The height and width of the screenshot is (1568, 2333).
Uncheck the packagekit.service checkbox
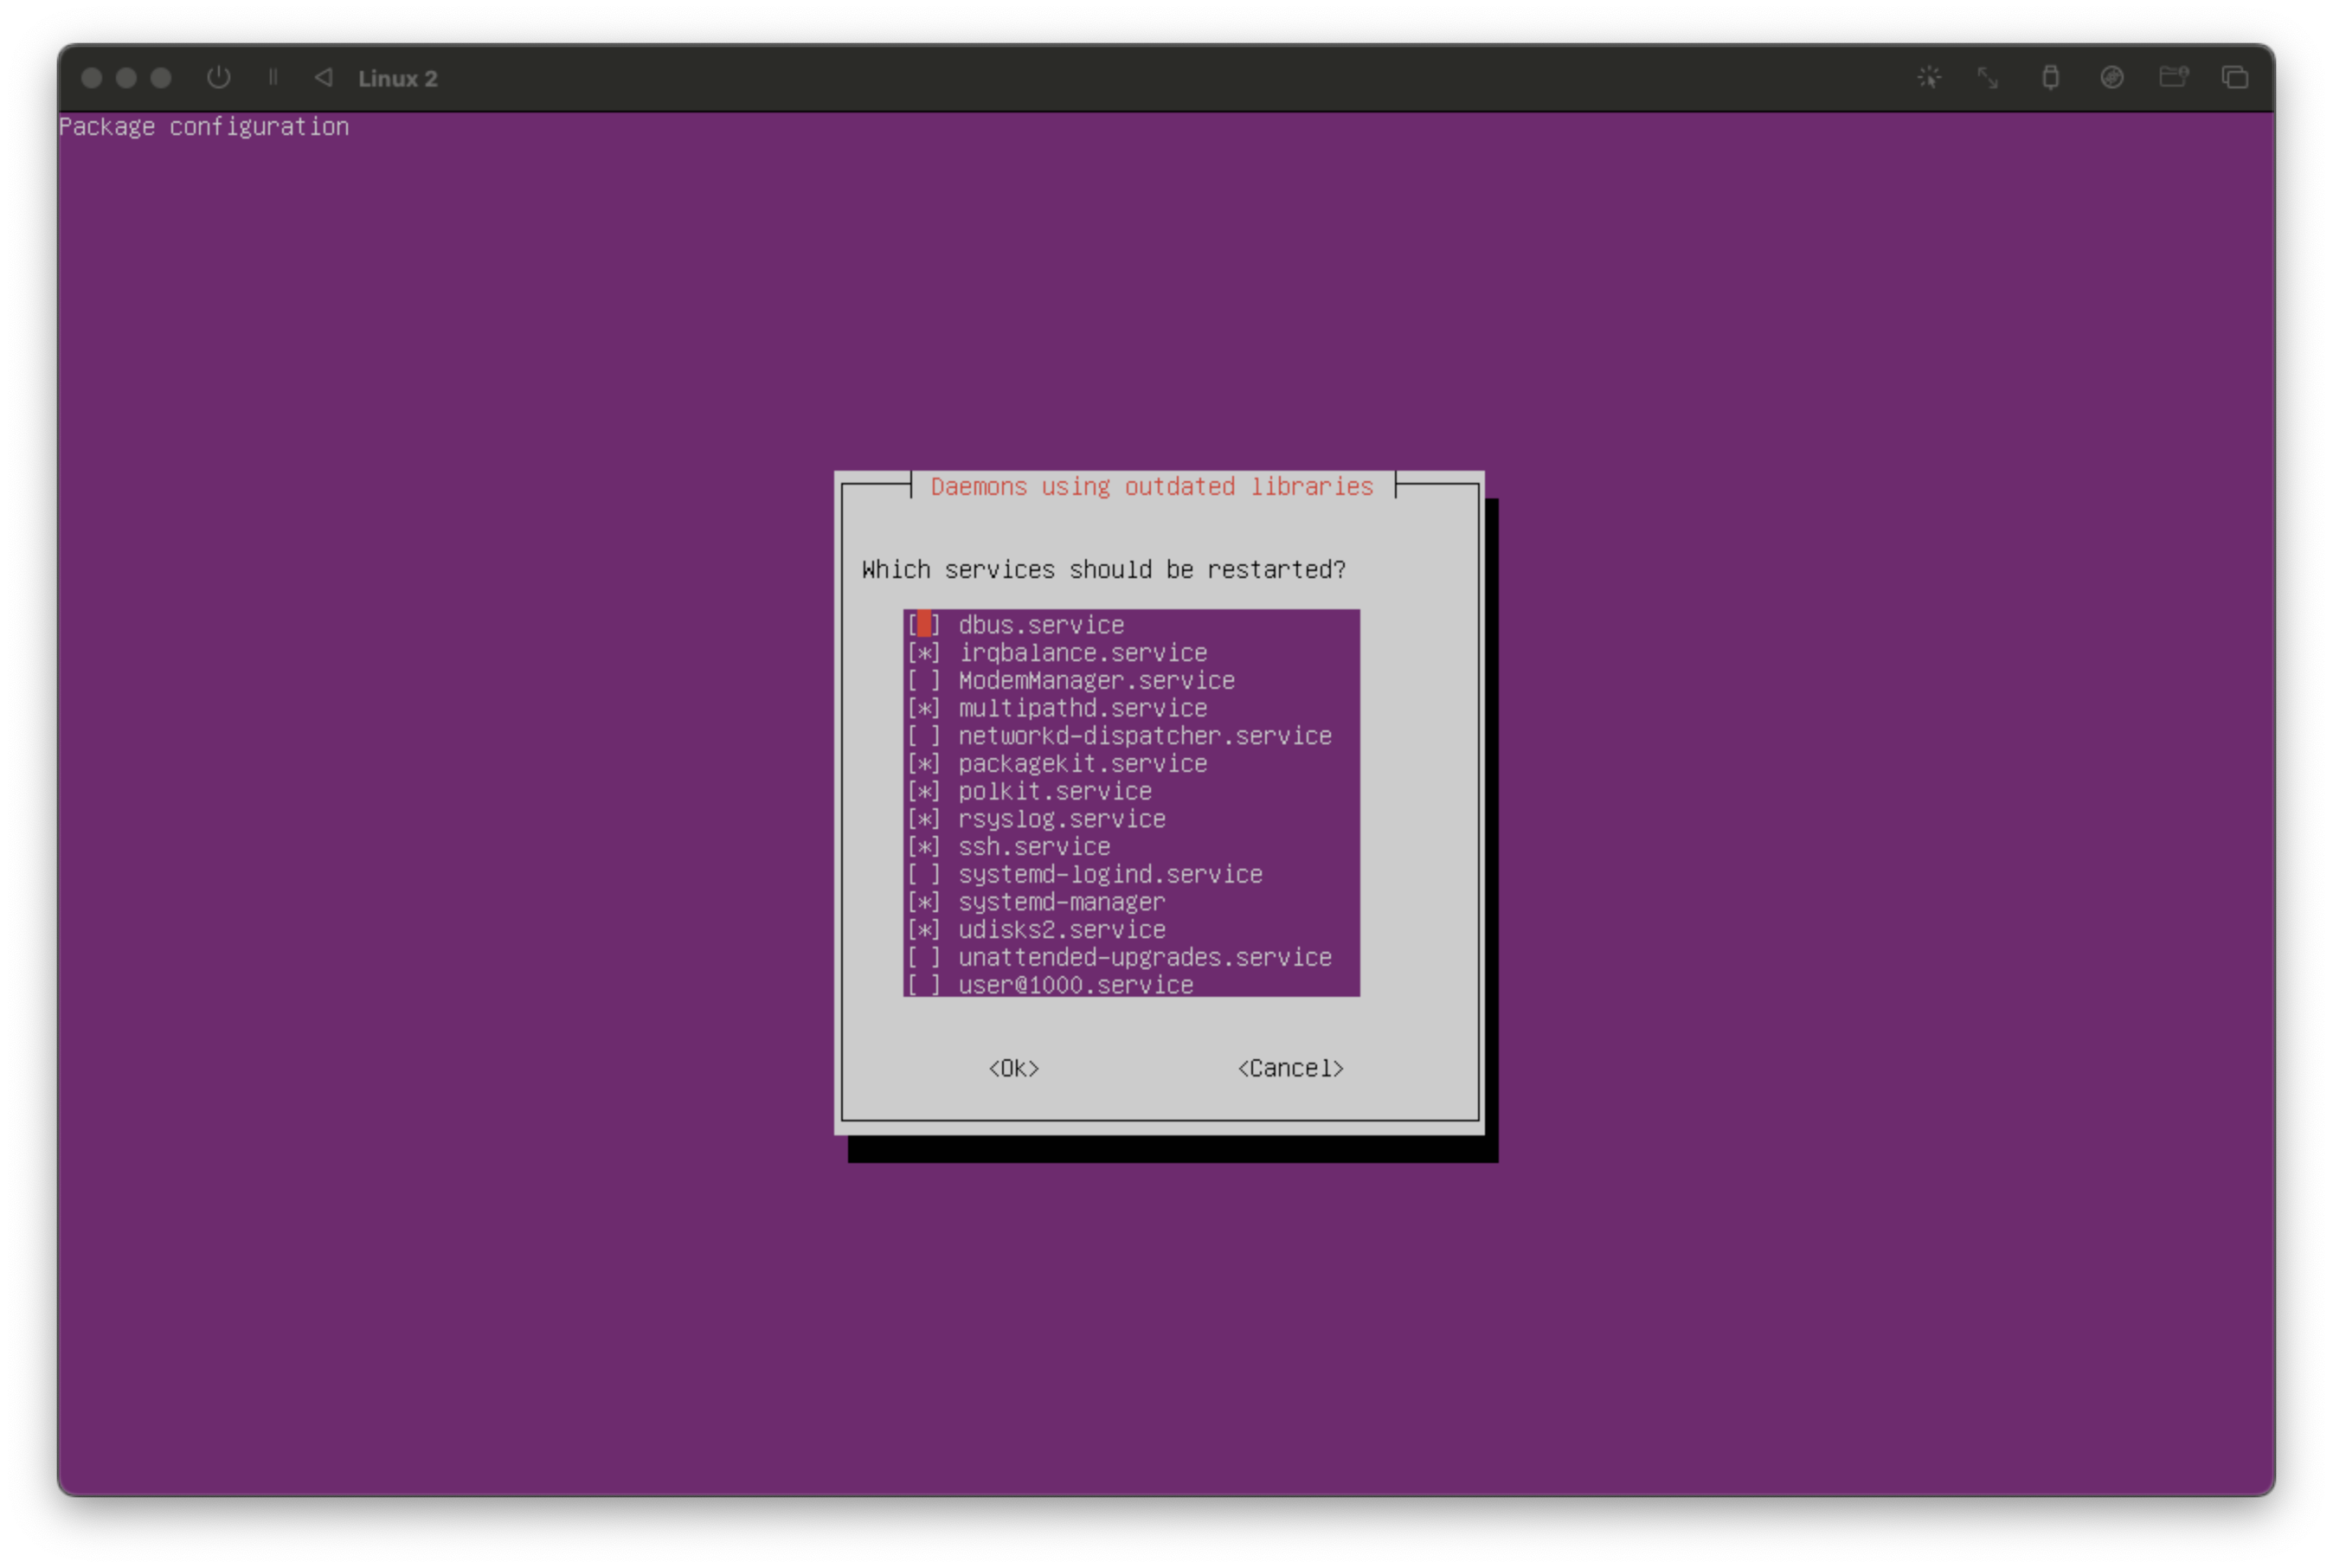(x=923, y=764)
